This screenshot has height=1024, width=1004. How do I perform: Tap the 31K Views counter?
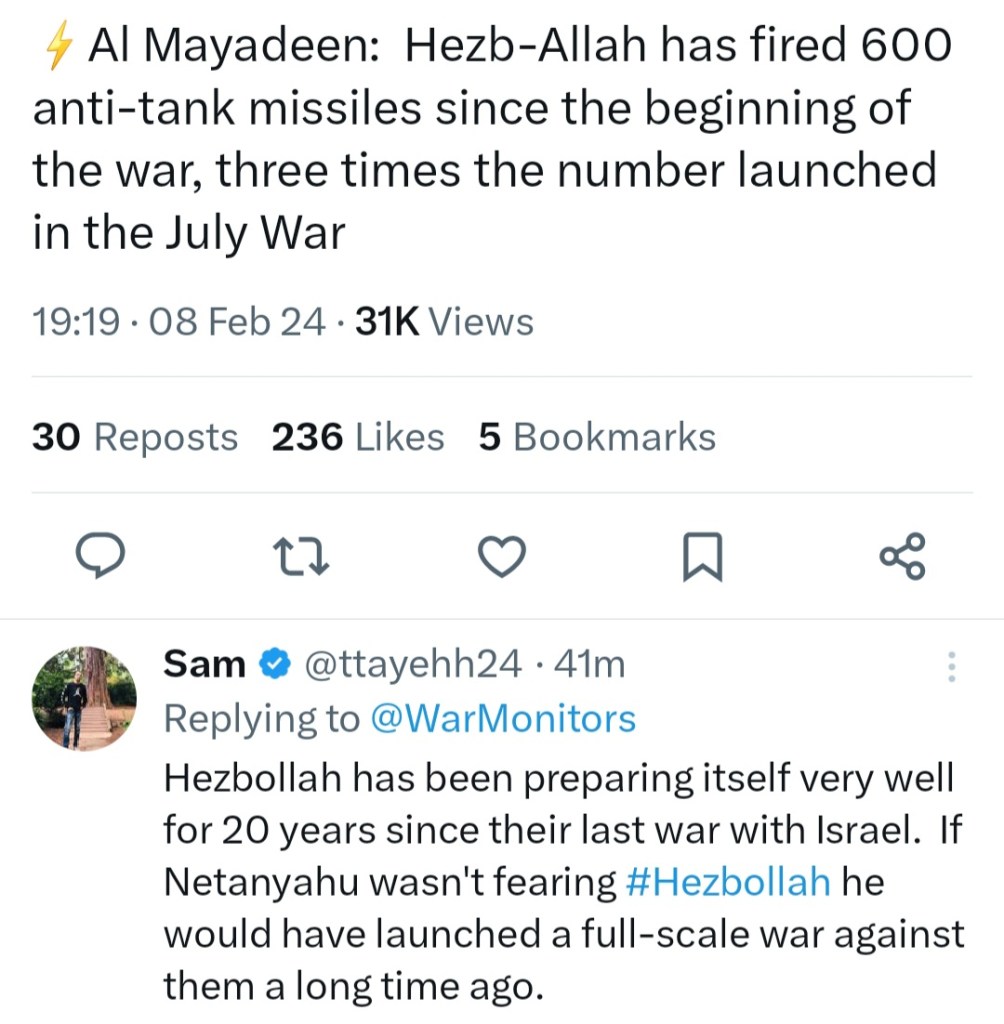[x=444, y=322]
